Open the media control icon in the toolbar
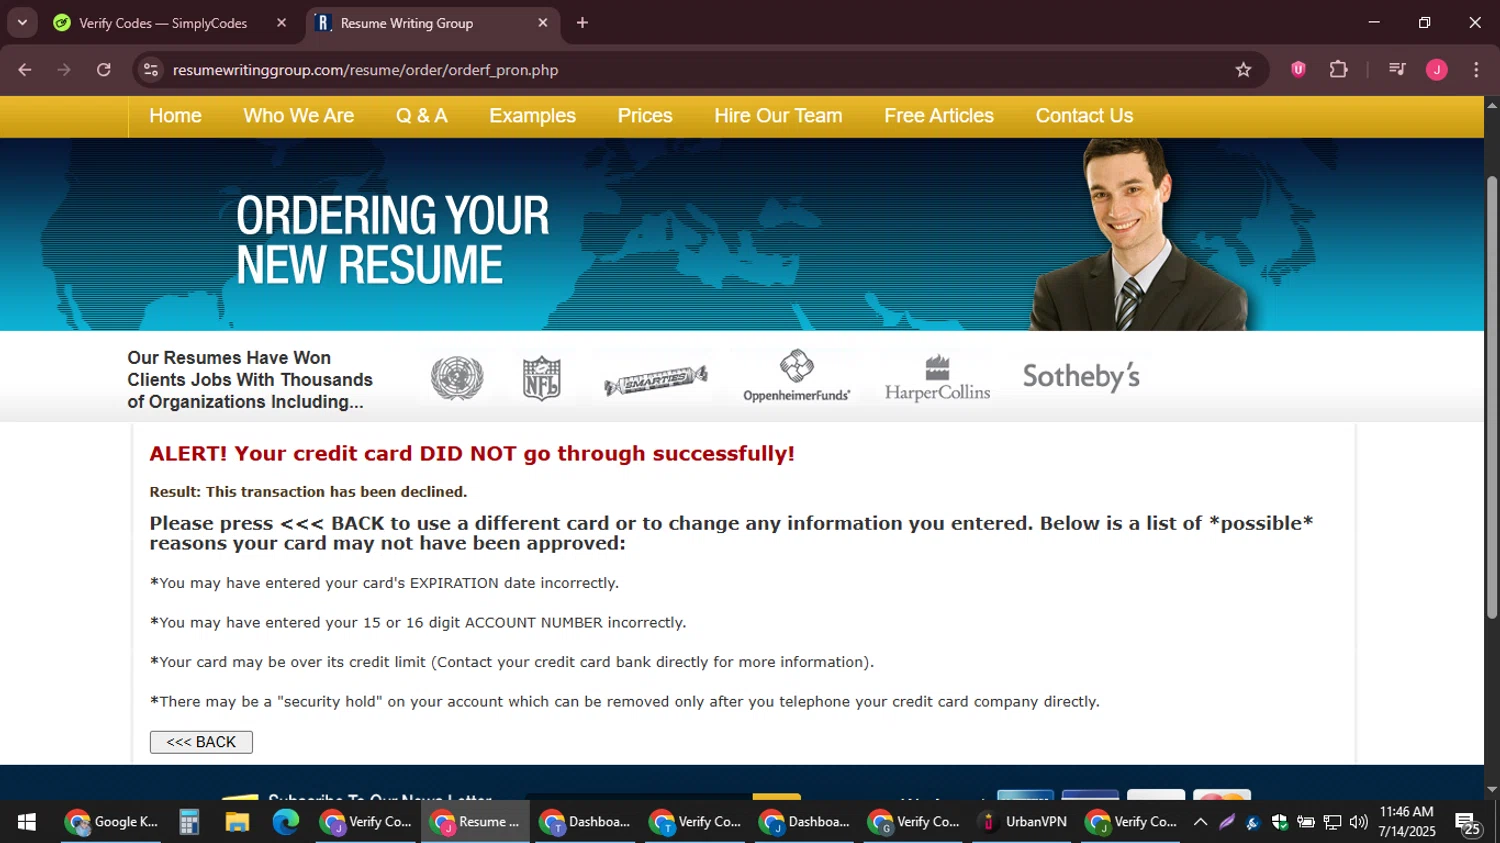1500x843 pixels. pyautogui.click(x=1397, y=70)
